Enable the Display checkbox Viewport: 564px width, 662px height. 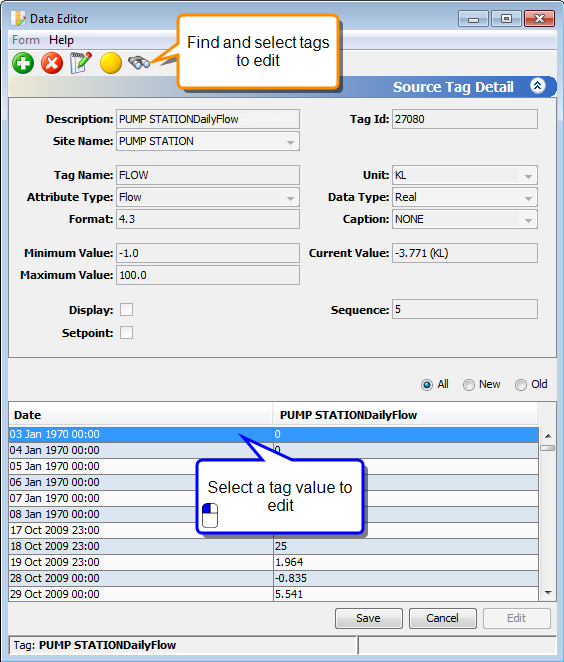click(126, 309)
